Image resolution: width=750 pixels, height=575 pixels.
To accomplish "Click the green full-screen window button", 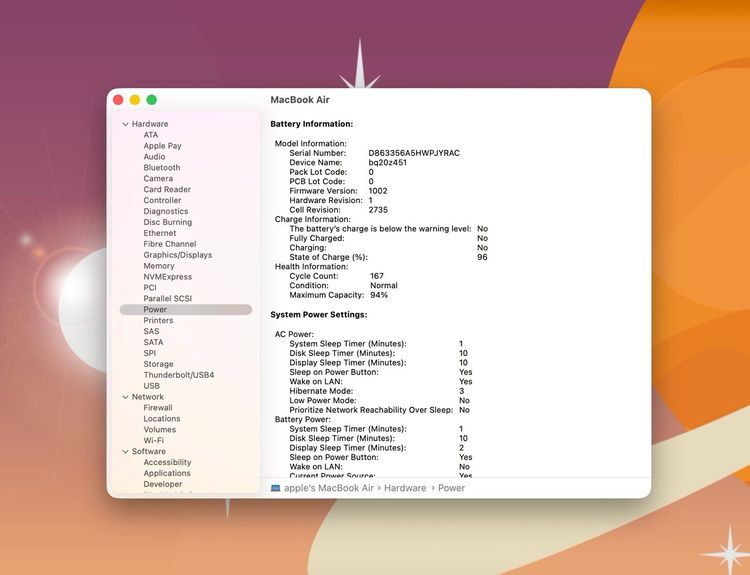I will pyautogui.click(x=152, y=100).
